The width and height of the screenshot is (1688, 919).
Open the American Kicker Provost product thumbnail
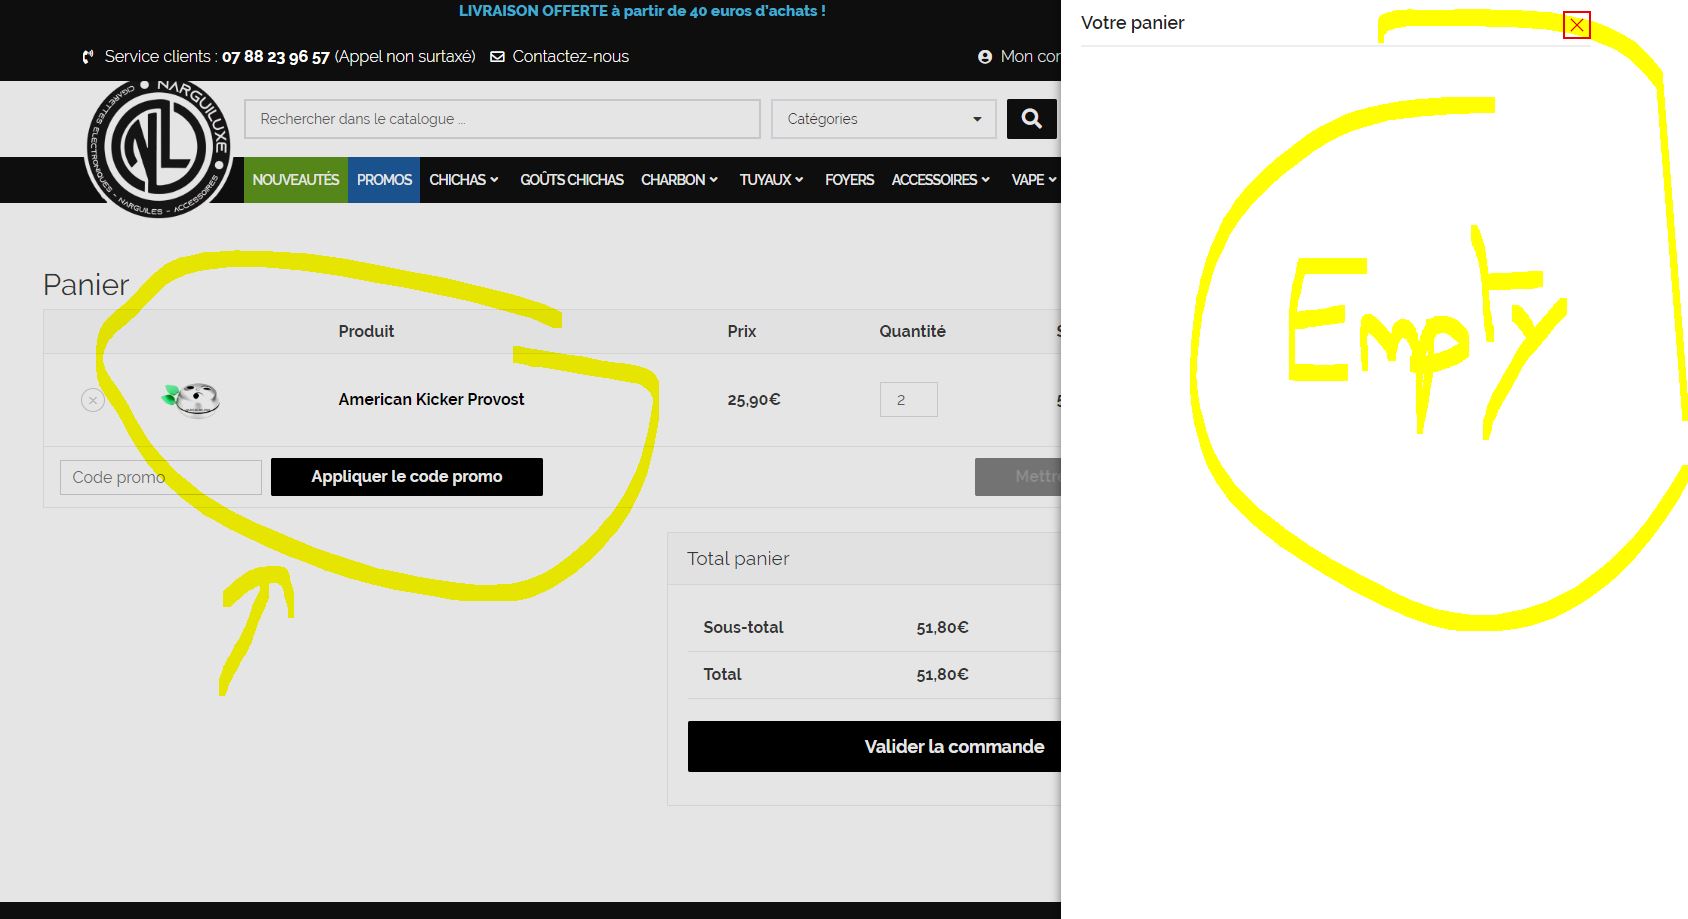point(191,400)
